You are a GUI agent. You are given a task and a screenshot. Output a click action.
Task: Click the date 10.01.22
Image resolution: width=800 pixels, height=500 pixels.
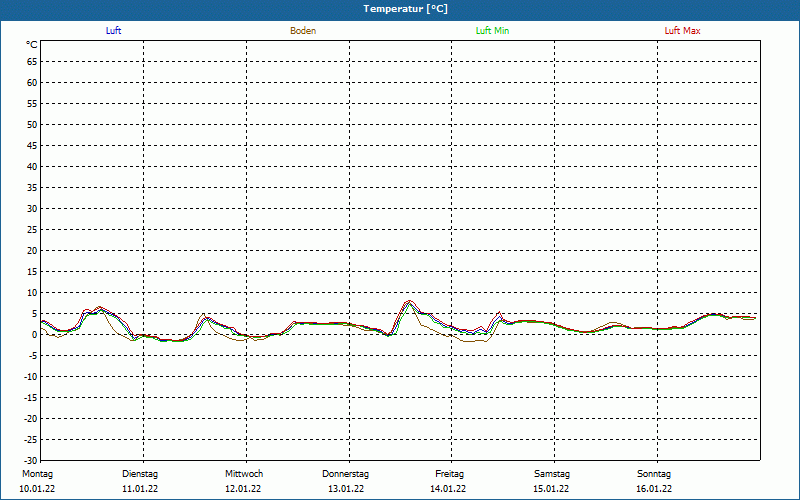(37, 489)
